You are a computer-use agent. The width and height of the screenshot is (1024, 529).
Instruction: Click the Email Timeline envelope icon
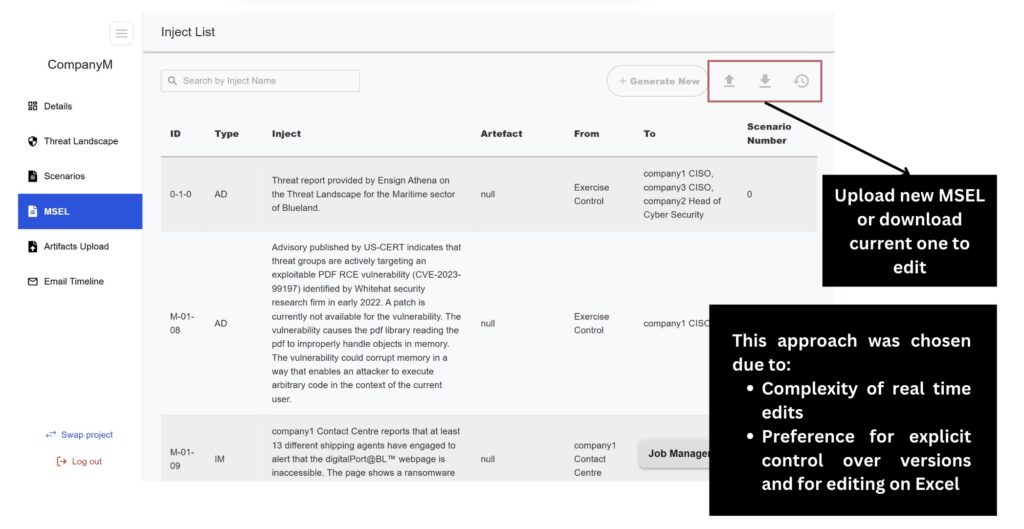tap(32, 281)
